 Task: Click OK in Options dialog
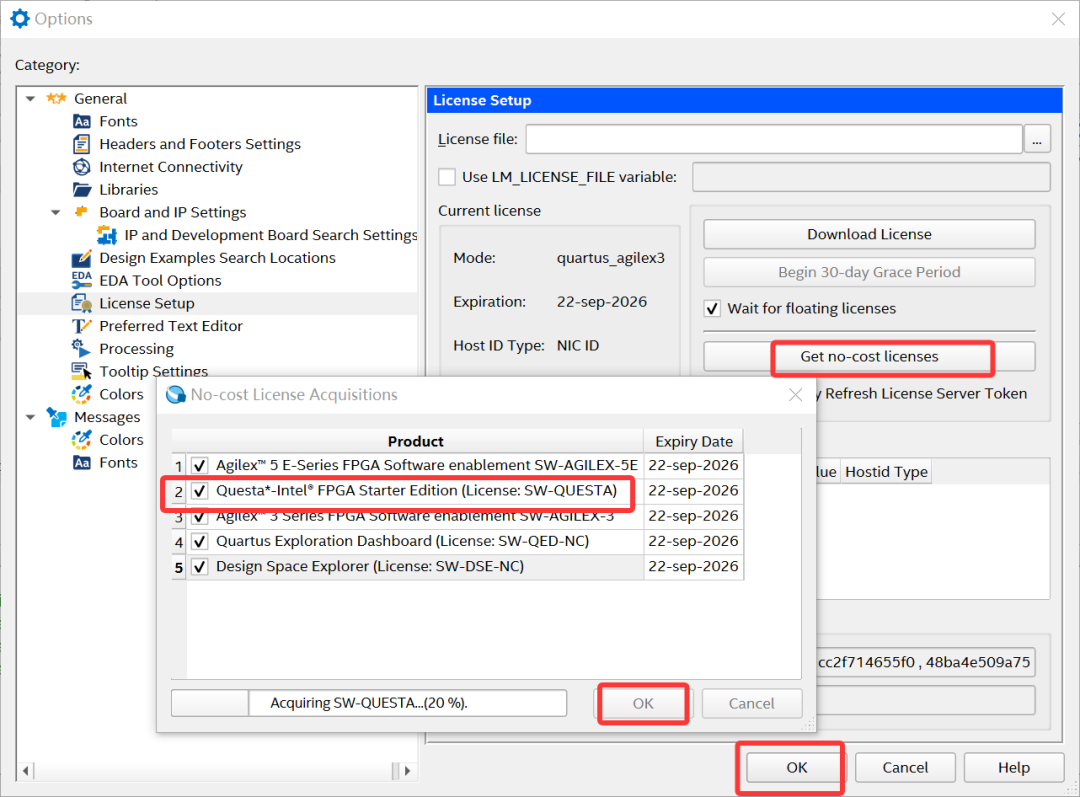click(x=797, y=767)
